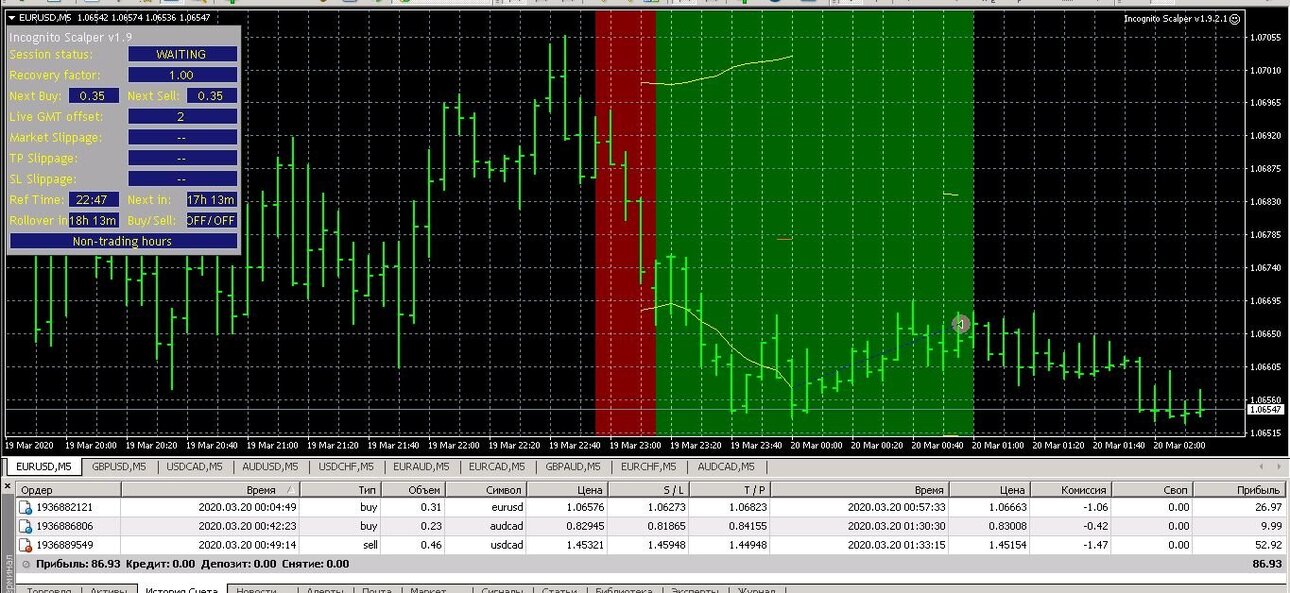Sort history by the Ордер column
Image resolution: width=1290 pixels, height=593 pixels.
click(x=67, y=490)
